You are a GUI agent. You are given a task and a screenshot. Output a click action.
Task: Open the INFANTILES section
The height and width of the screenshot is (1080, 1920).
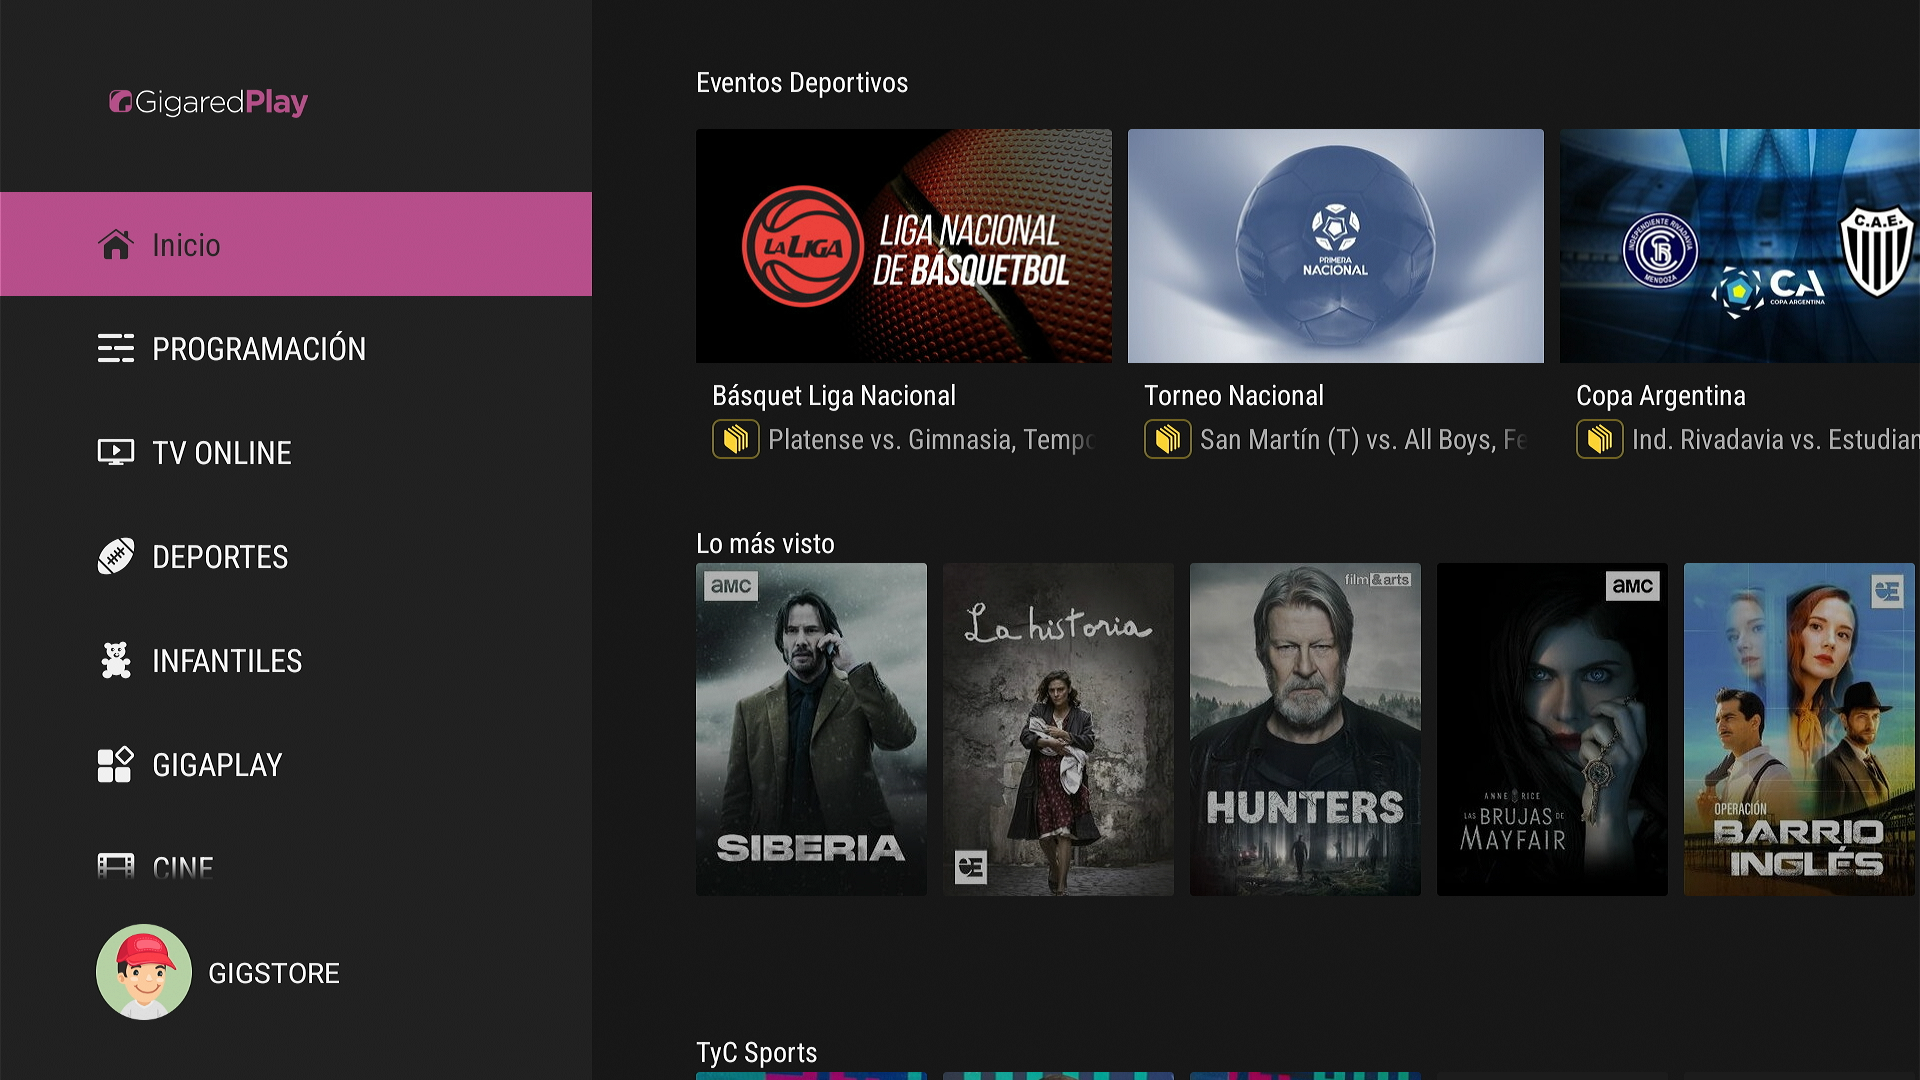click(x=296, y=660)
